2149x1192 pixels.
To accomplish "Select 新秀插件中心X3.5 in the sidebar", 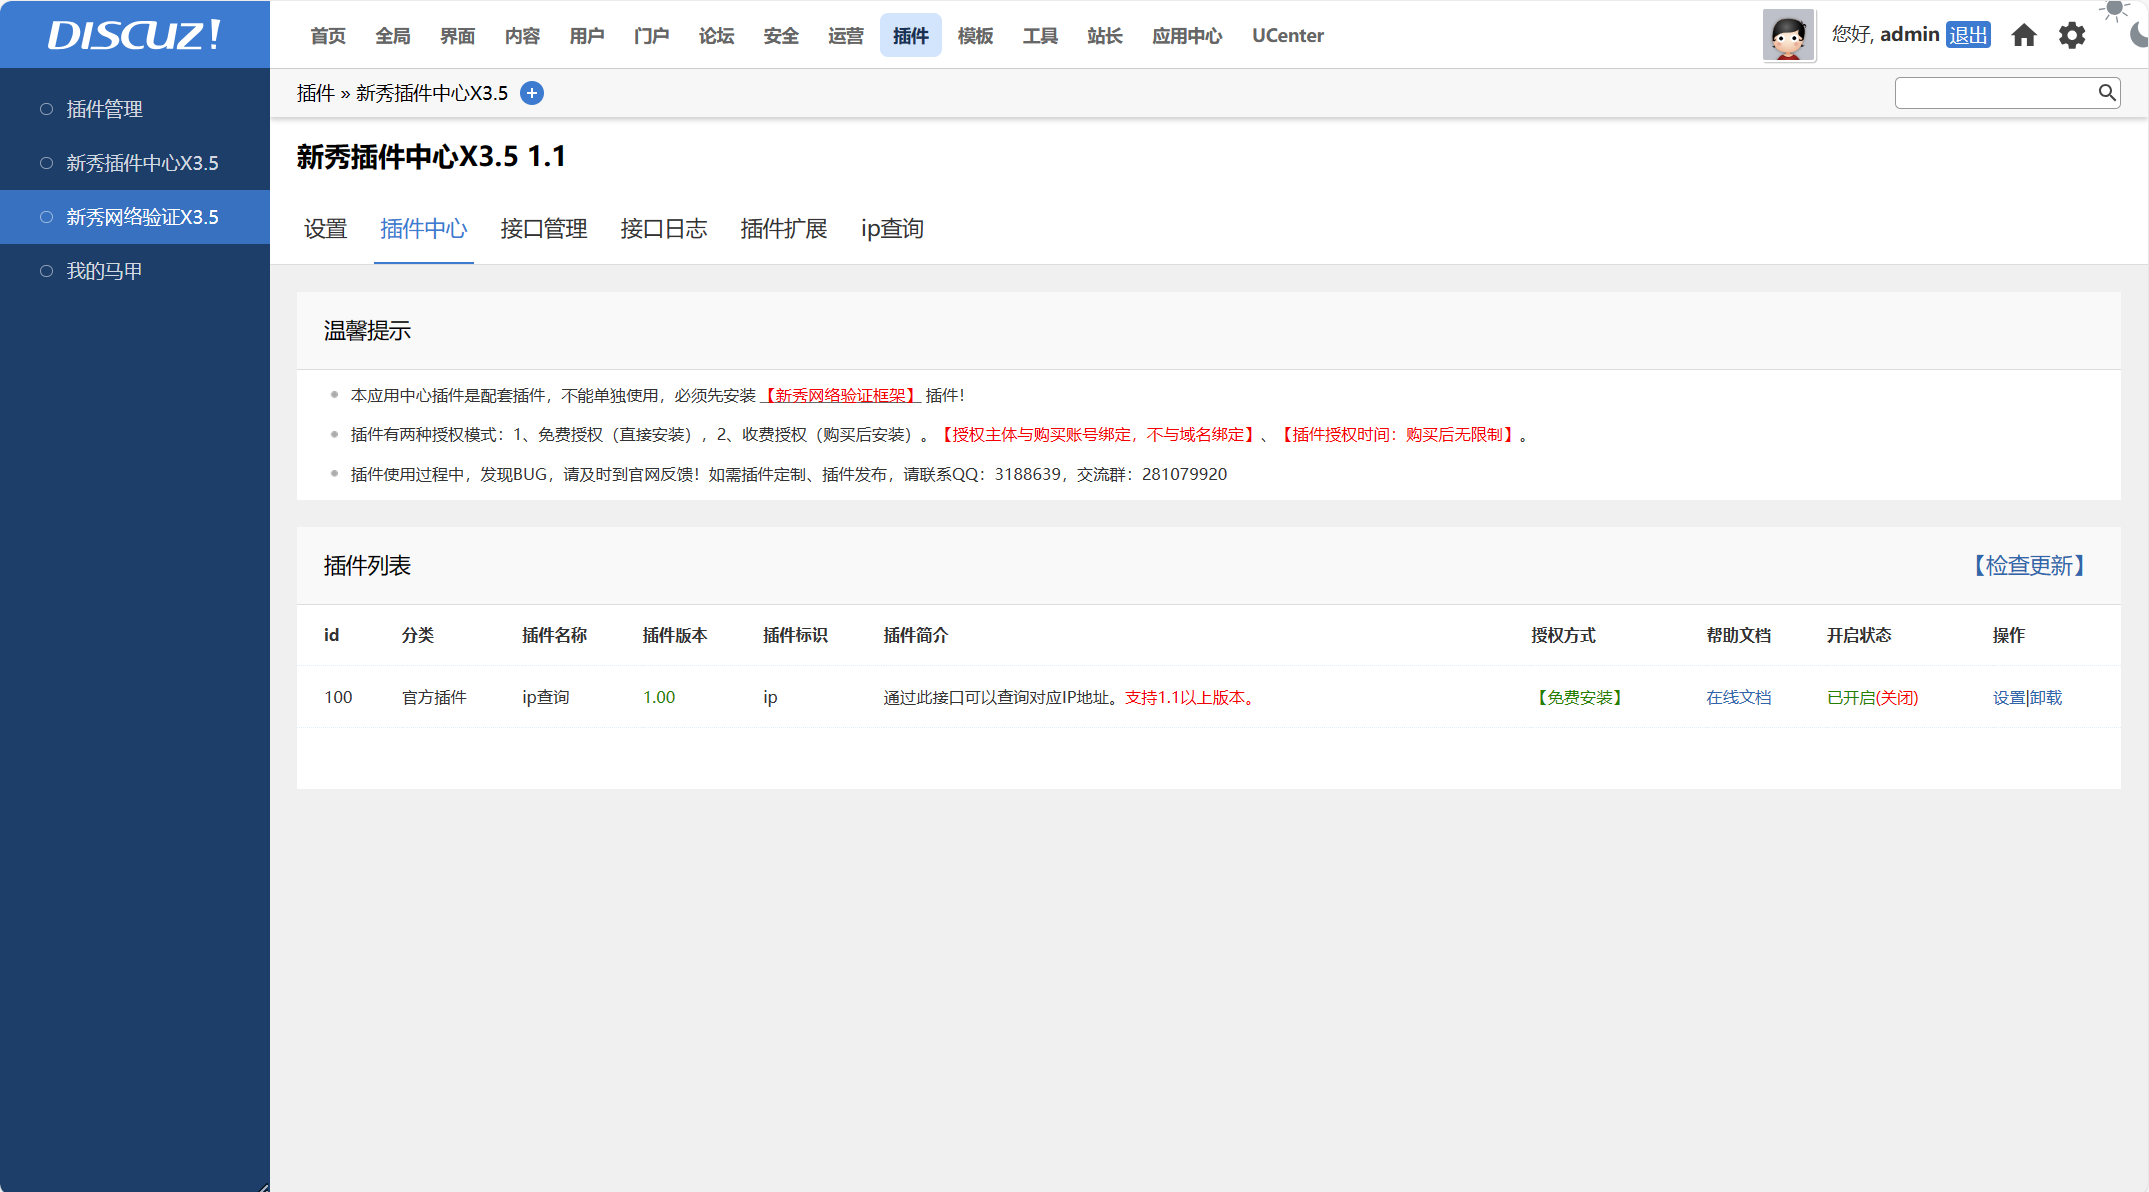I will [135, 163].
